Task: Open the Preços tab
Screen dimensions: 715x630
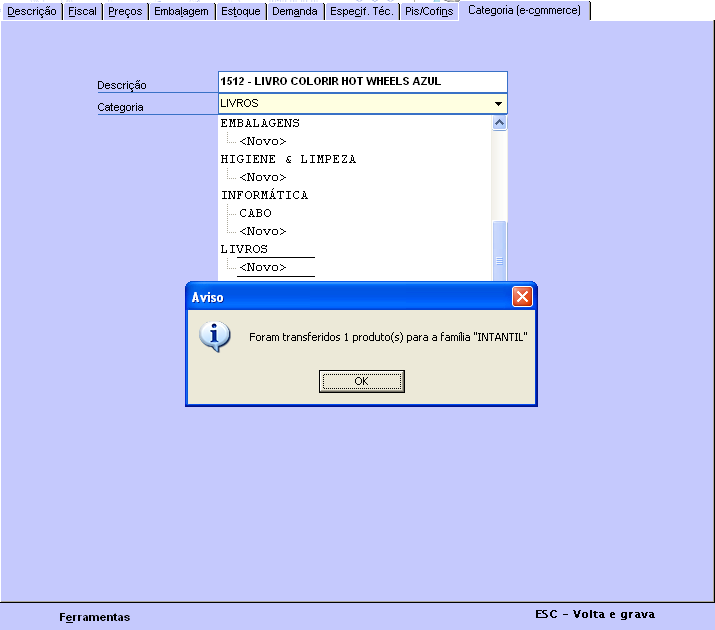Action: pos(125,11)
